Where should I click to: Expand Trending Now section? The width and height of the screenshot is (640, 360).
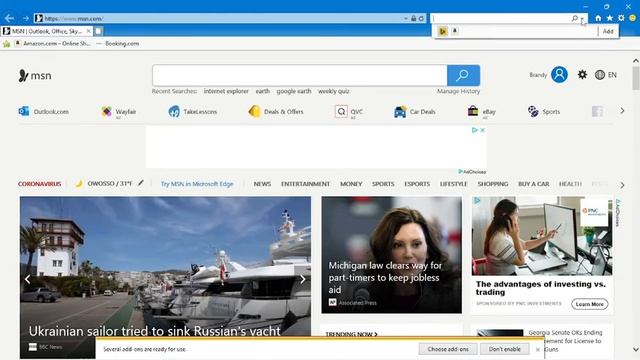click(x=351, y=334)
